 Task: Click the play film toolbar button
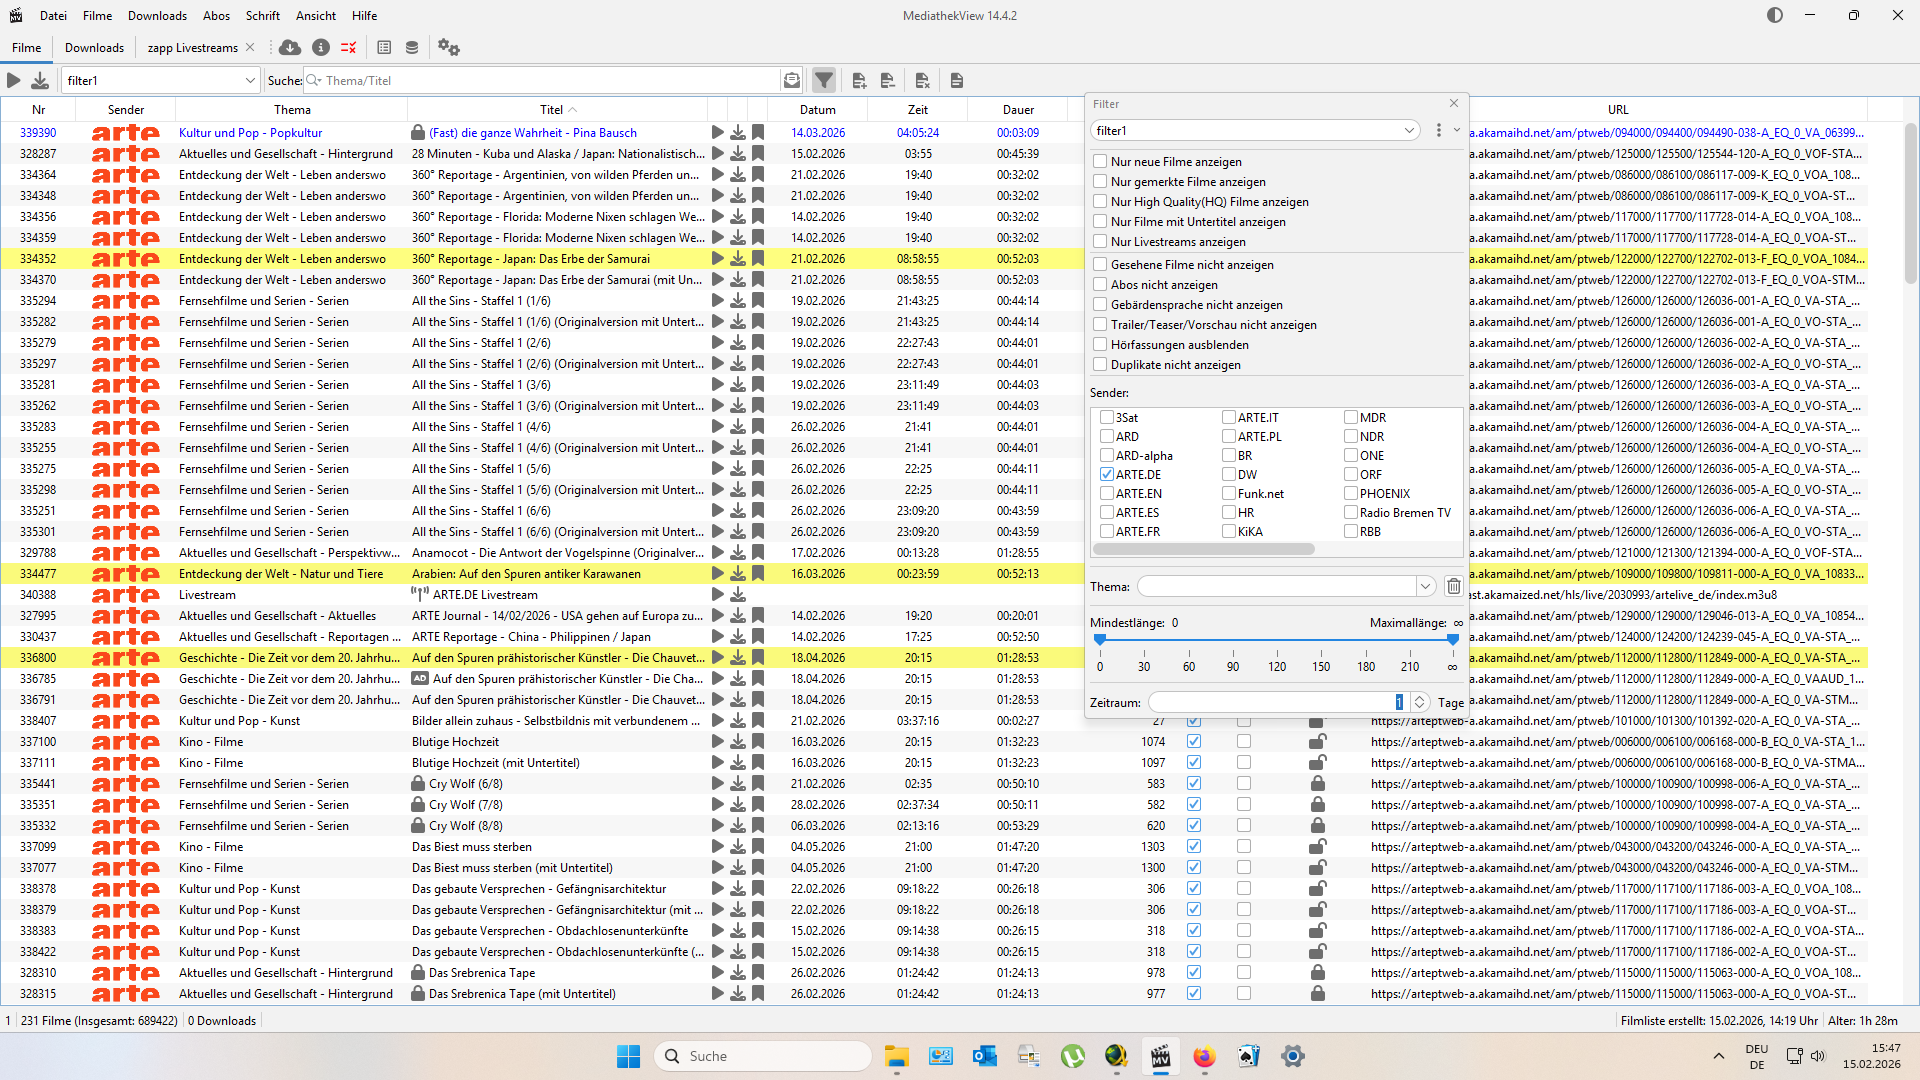(x=14, y=80)
